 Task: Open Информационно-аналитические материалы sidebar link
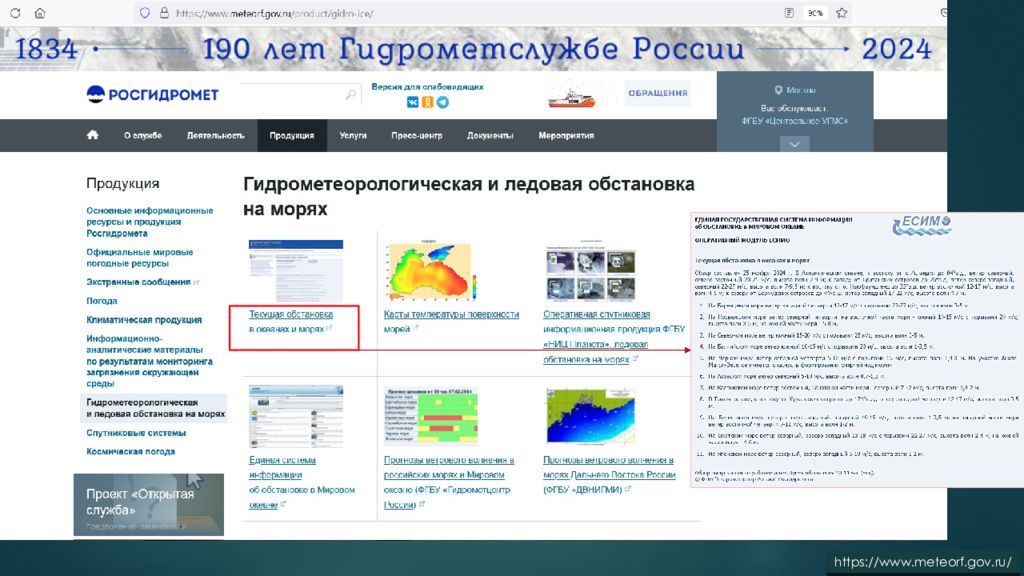(x=150, y=361)
